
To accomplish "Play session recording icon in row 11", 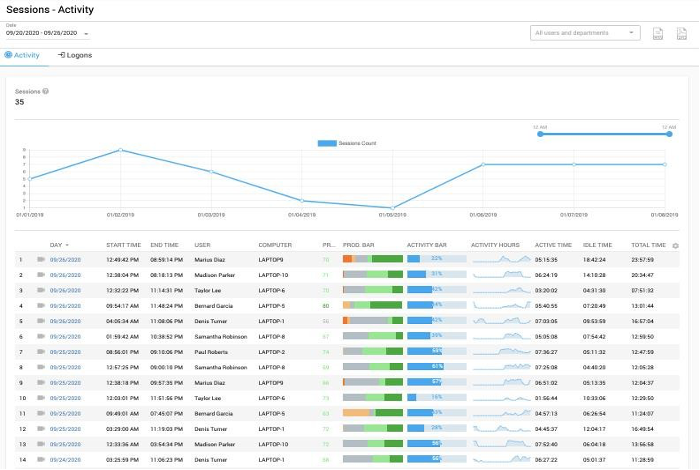I will click(41, 413).
